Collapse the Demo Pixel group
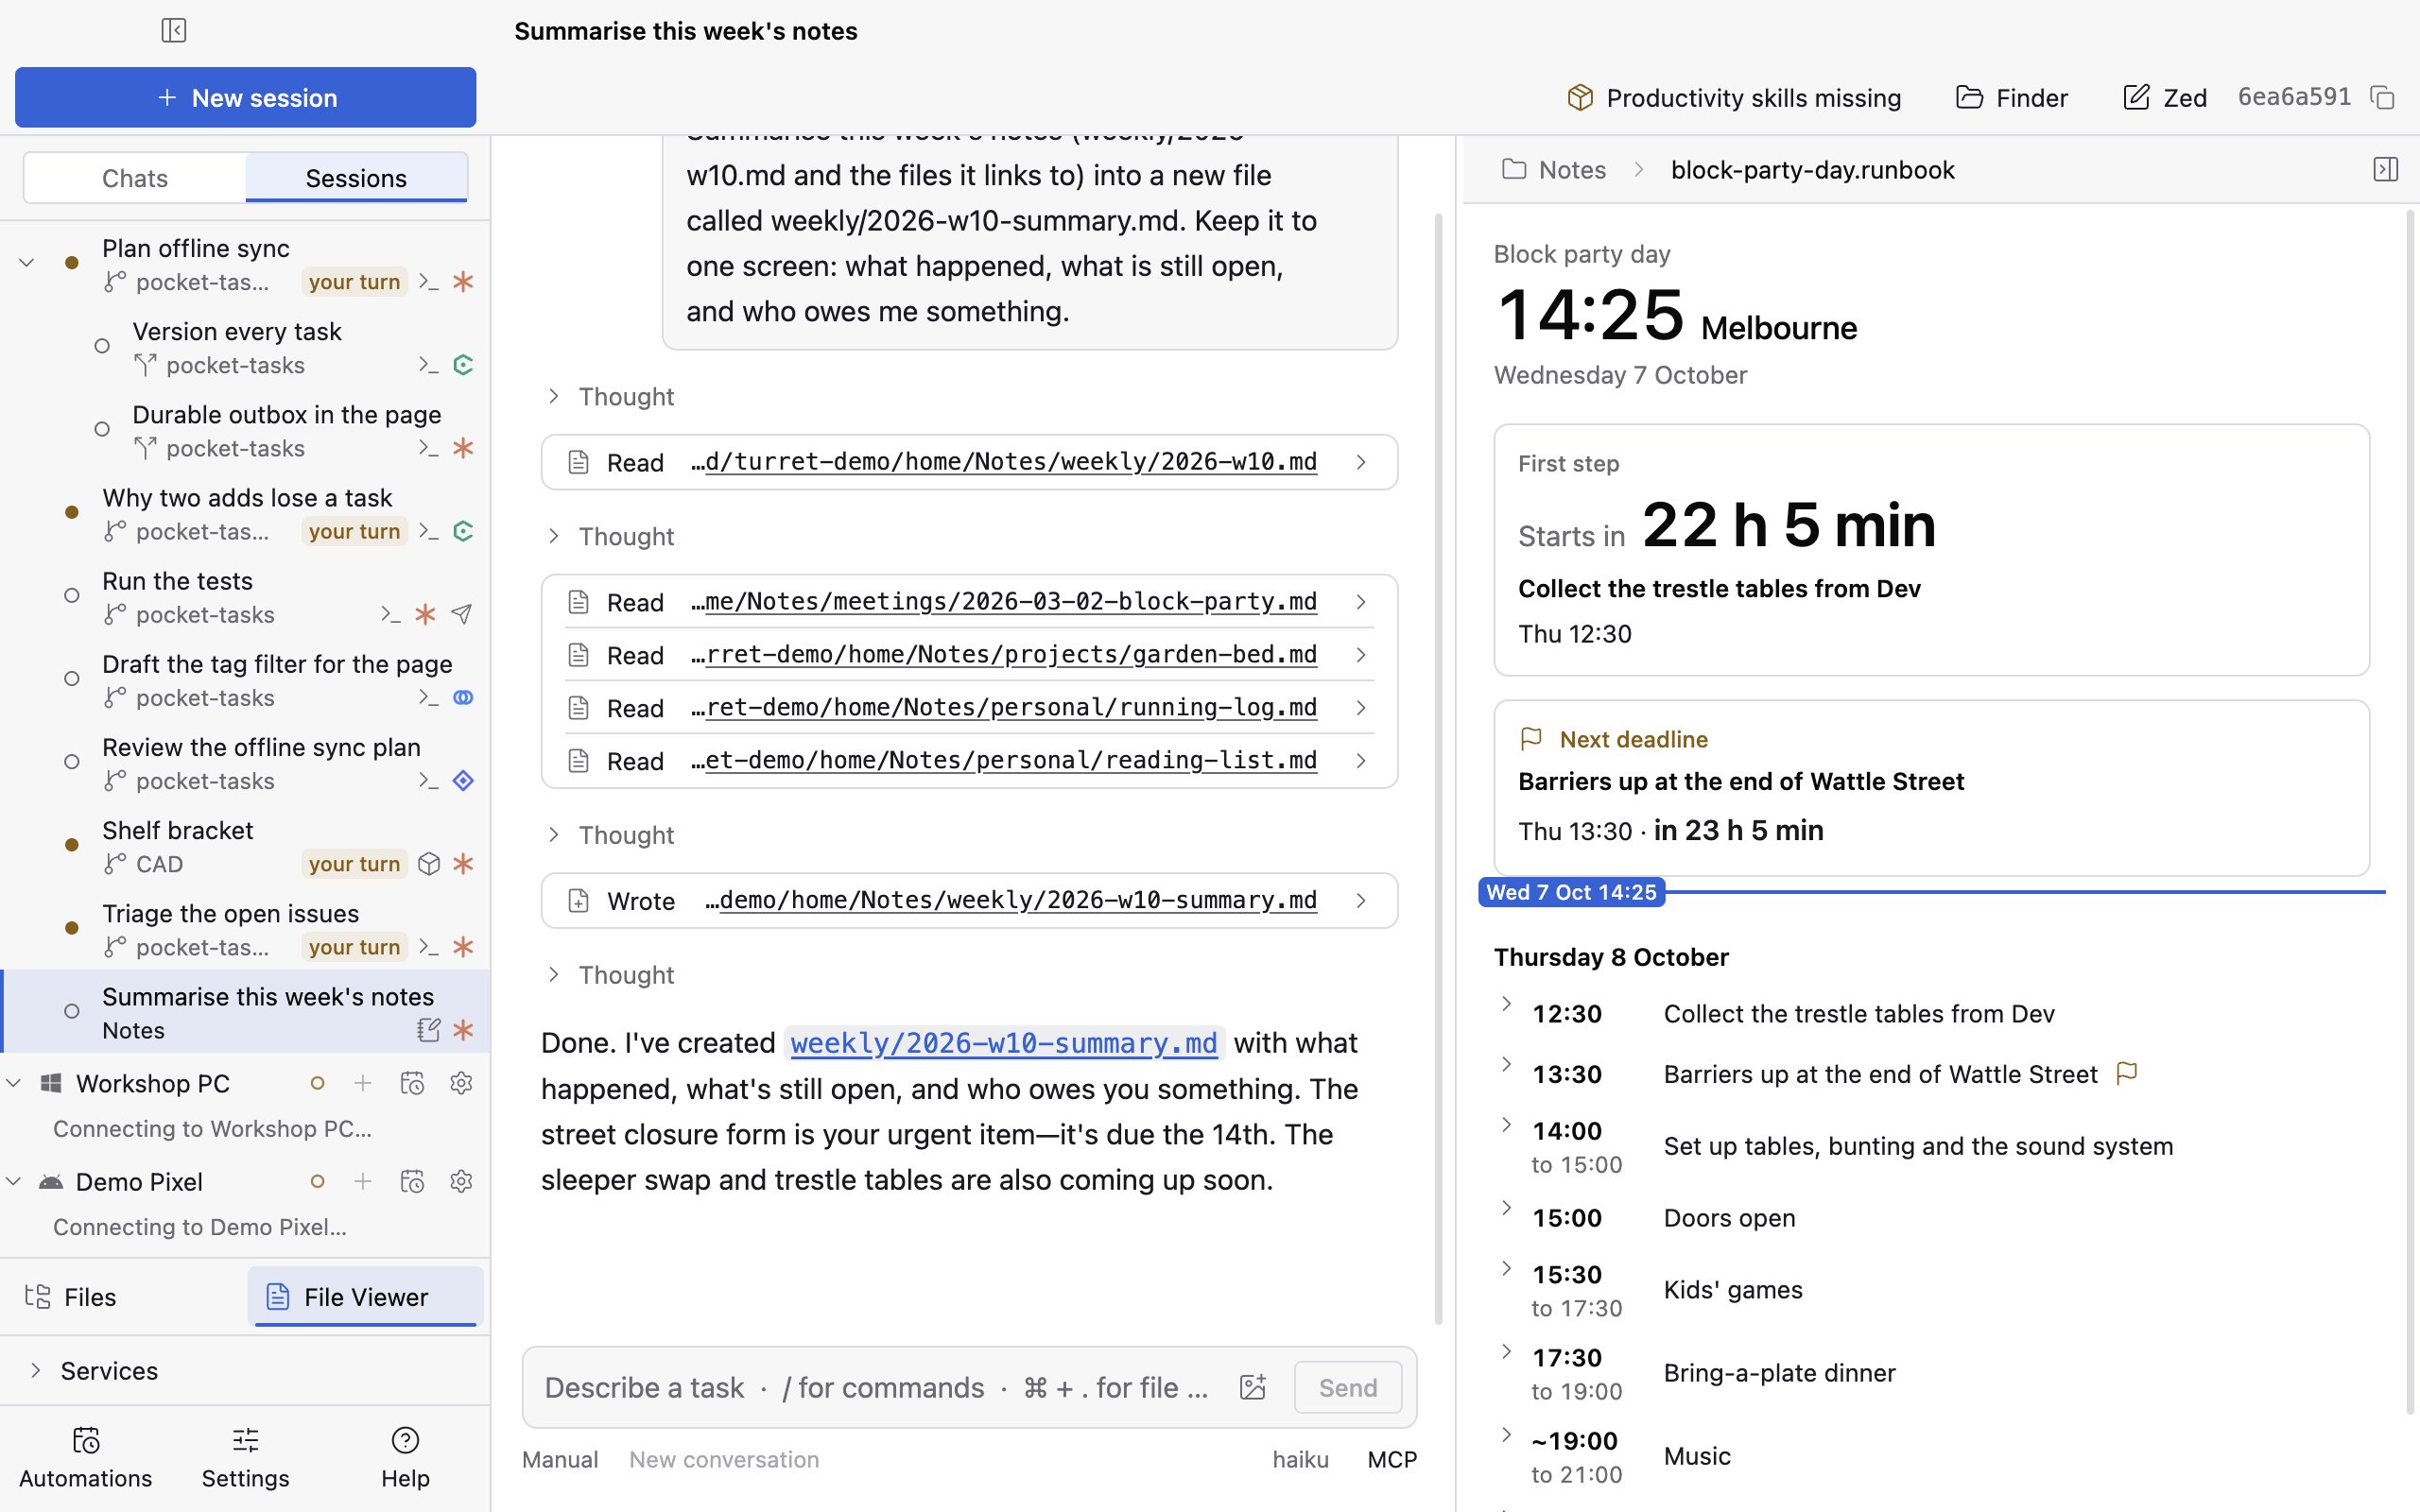Viewport: 2420px width, 1512px height. (x=14, y=1181)
